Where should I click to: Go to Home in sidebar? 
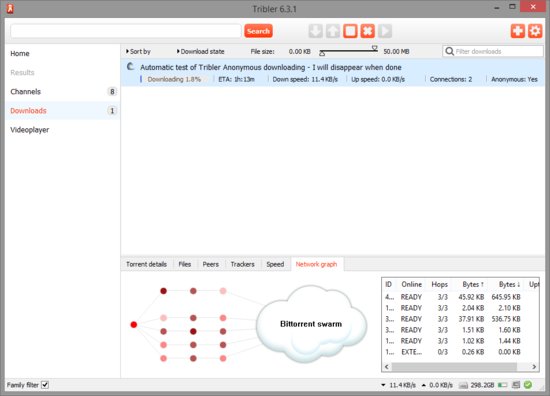(63, 53)
